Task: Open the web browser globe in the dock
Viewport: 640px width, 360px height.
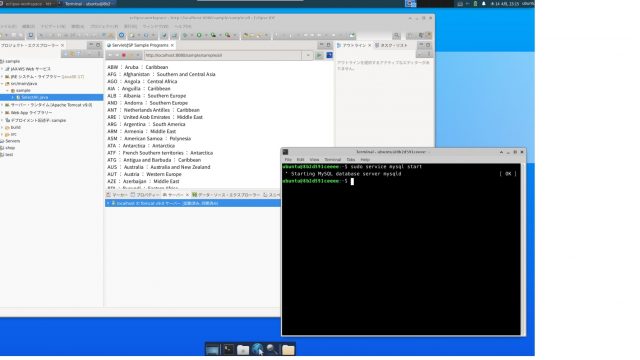Action: [x=258, y=349]
